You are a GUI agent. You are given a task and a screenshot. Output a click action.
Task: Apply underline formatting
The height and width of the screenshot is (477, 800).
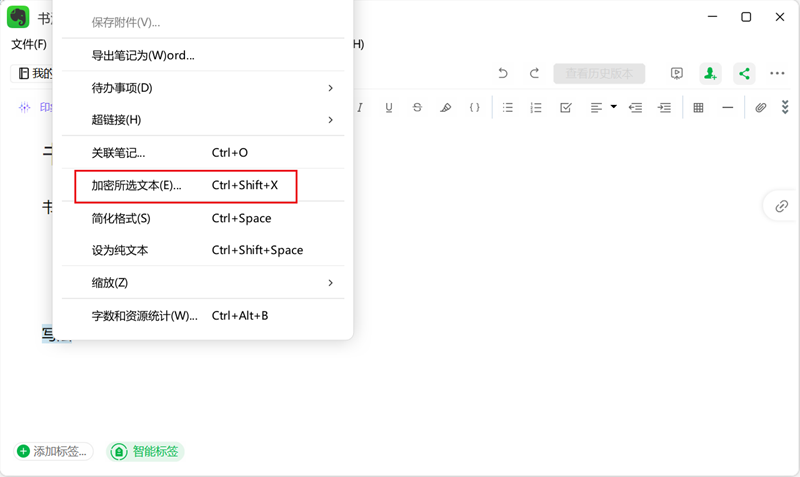point(389,108)
